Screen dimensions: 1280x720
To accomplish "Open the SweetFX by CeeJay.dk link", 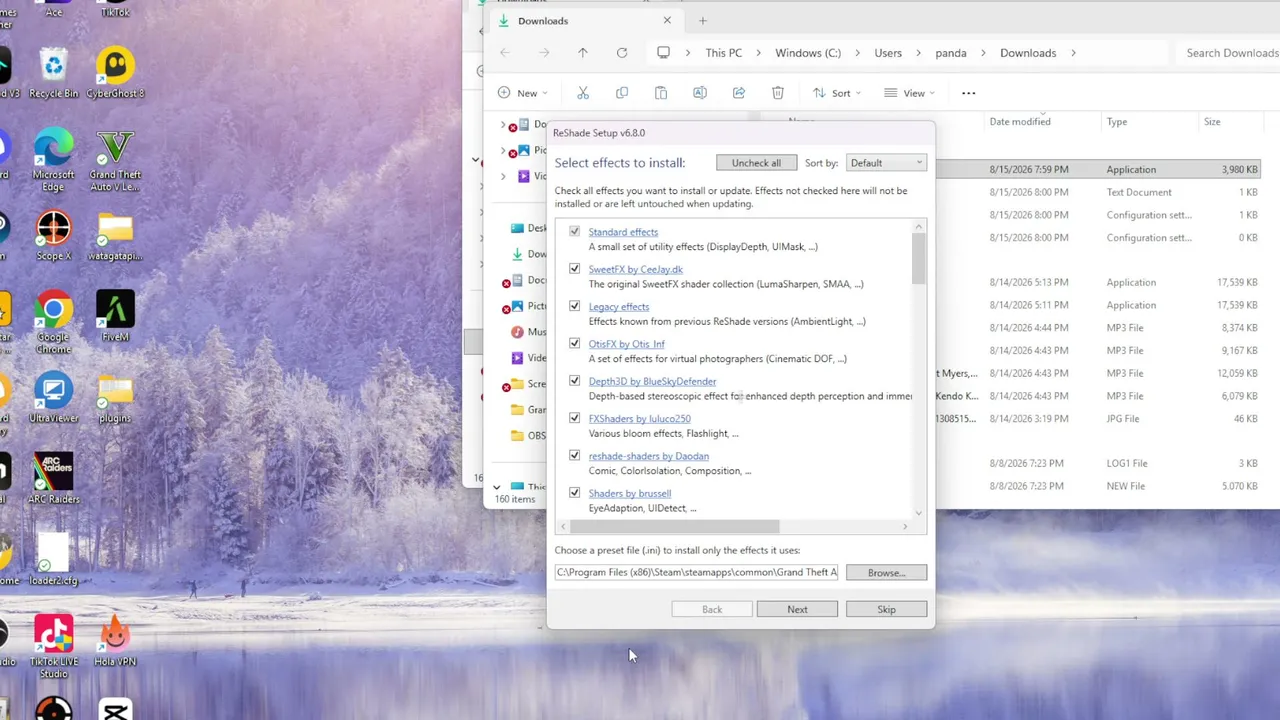I will 636,269.
